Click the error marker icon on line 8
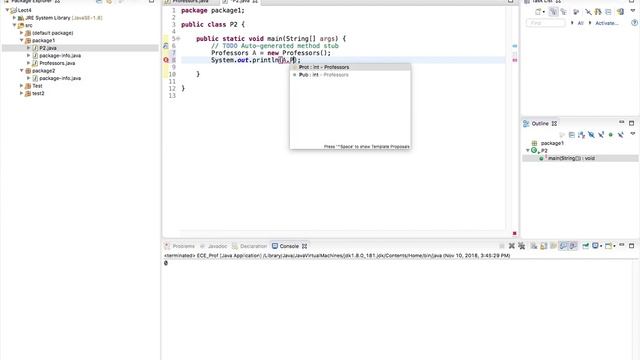Screen dimensions: 640x360 (166, 60)
